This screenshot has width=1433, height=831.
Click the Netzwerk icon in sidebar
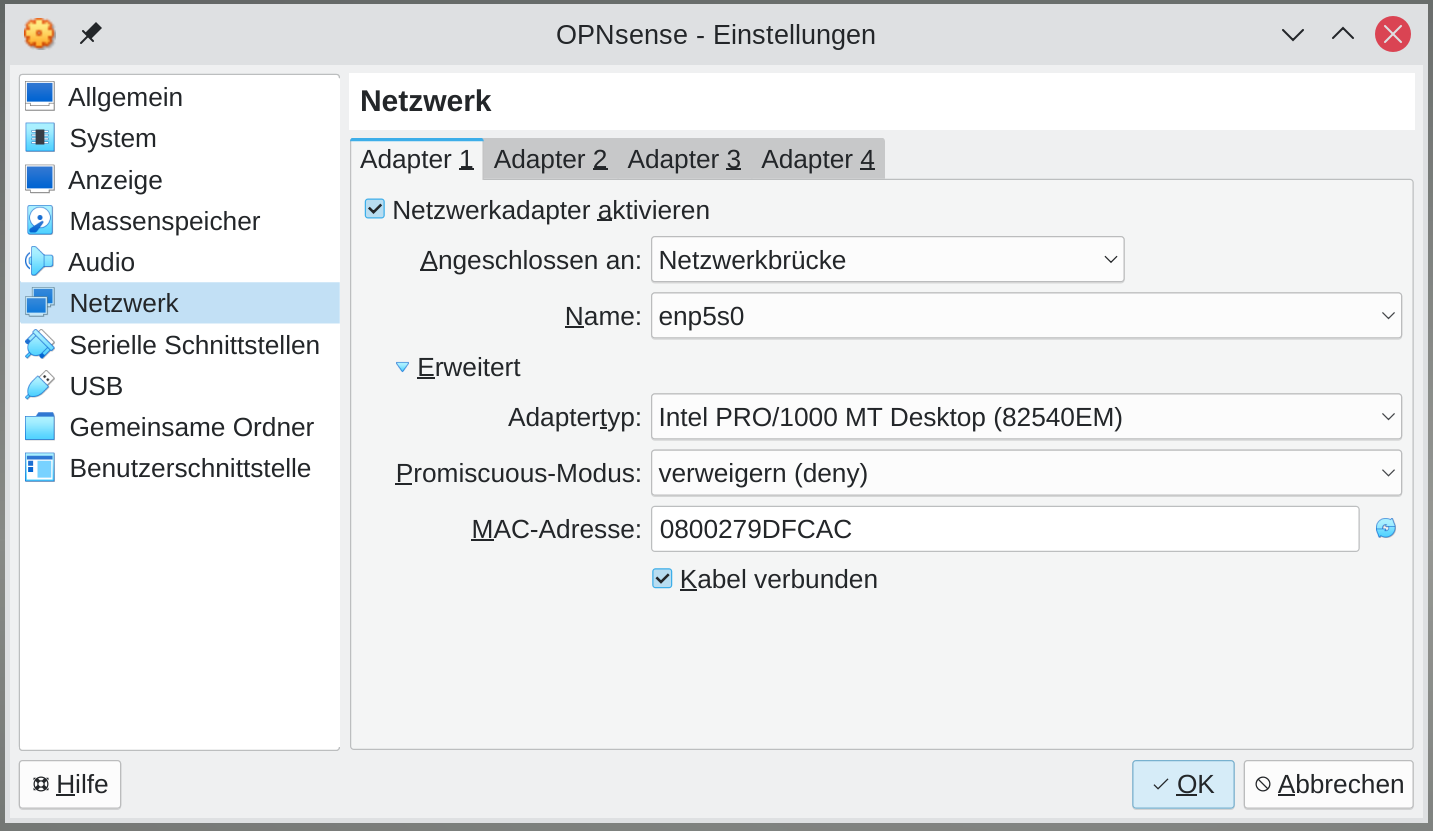pos(40,303)
